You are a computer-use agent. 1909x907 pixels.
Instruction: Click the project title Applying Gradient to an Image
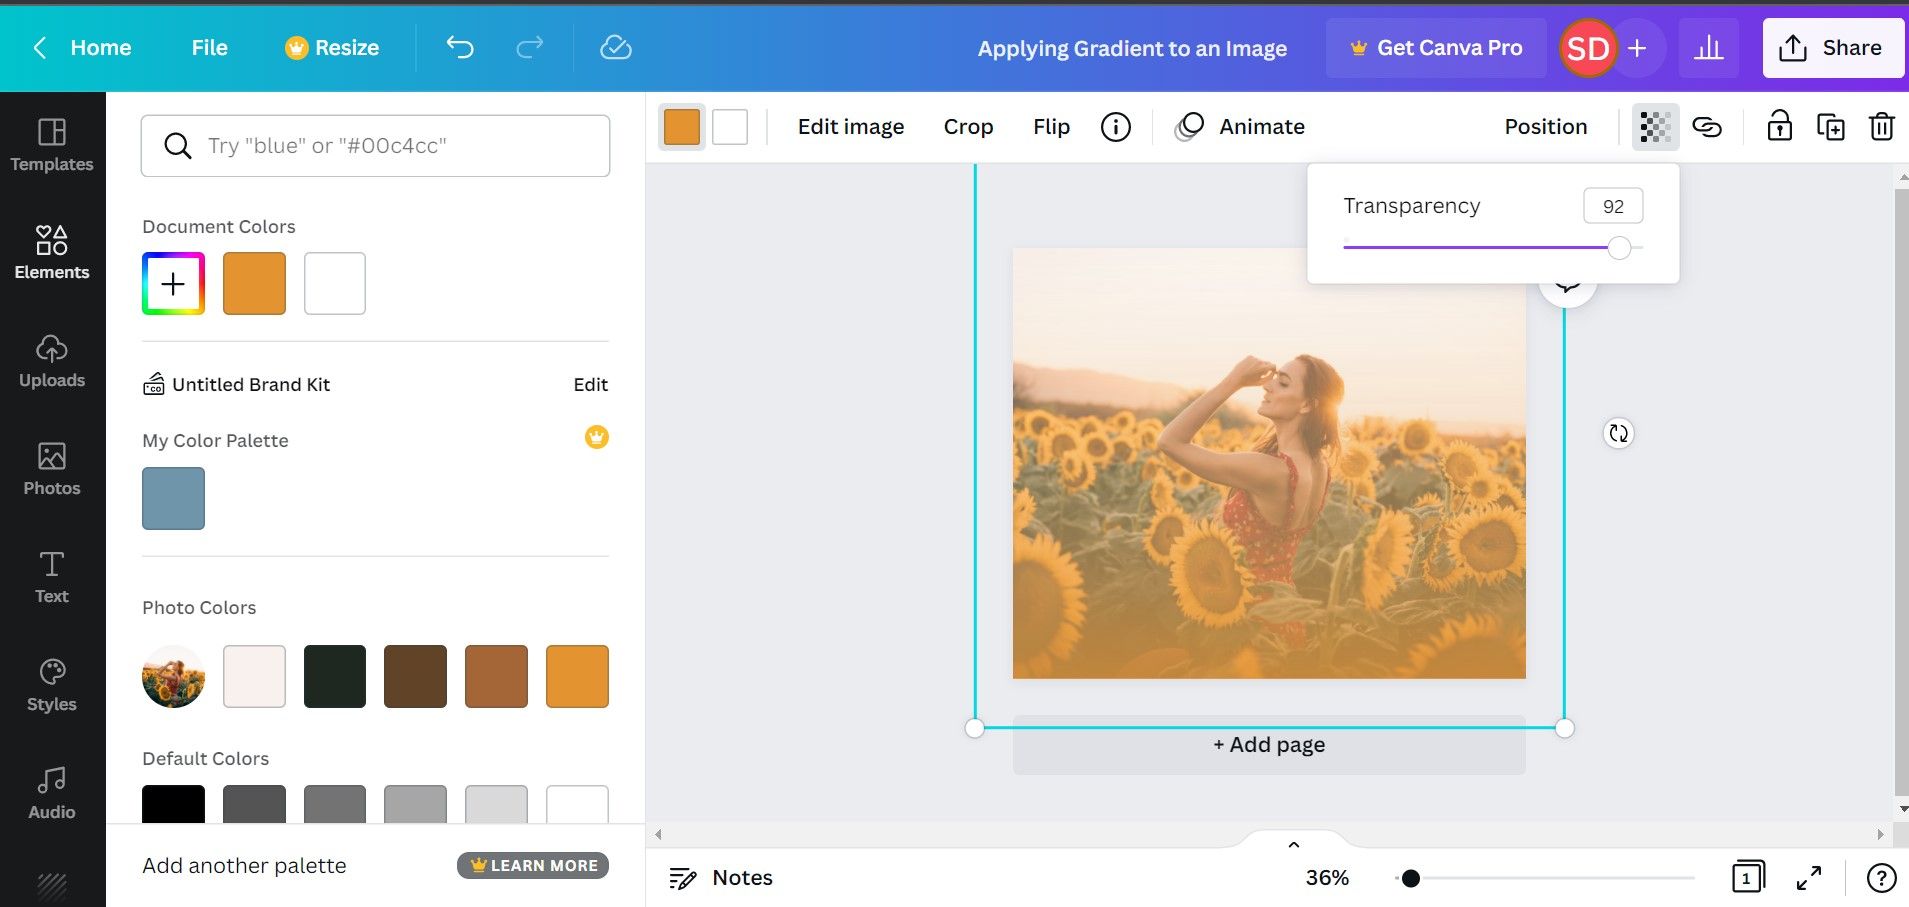(1132, 48)
